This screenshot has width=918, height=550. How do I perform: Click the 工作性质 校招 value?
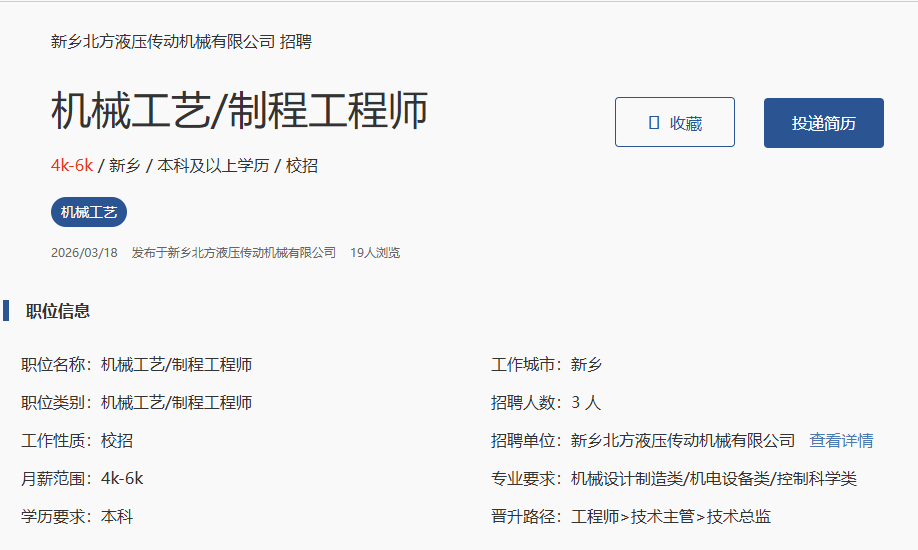click(x=117, y=441)
